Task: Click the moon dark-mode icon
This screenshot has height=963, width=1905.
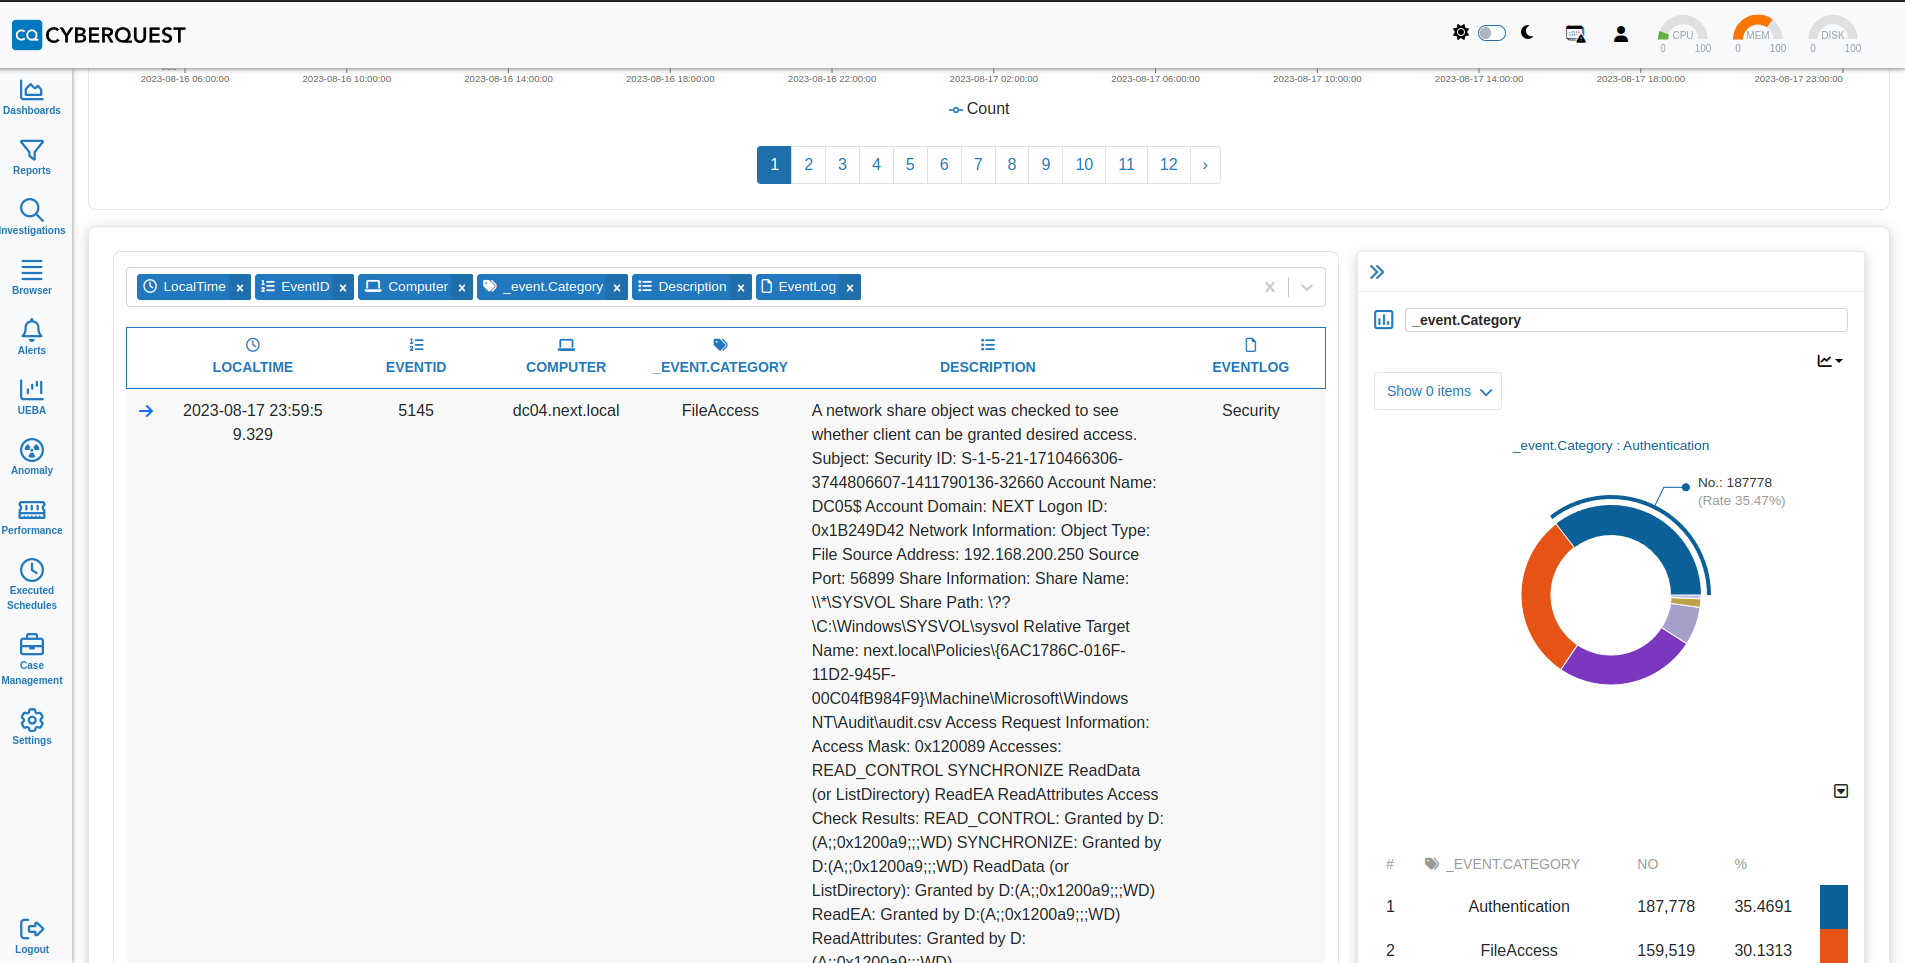Action: (x=1527, y=33)
